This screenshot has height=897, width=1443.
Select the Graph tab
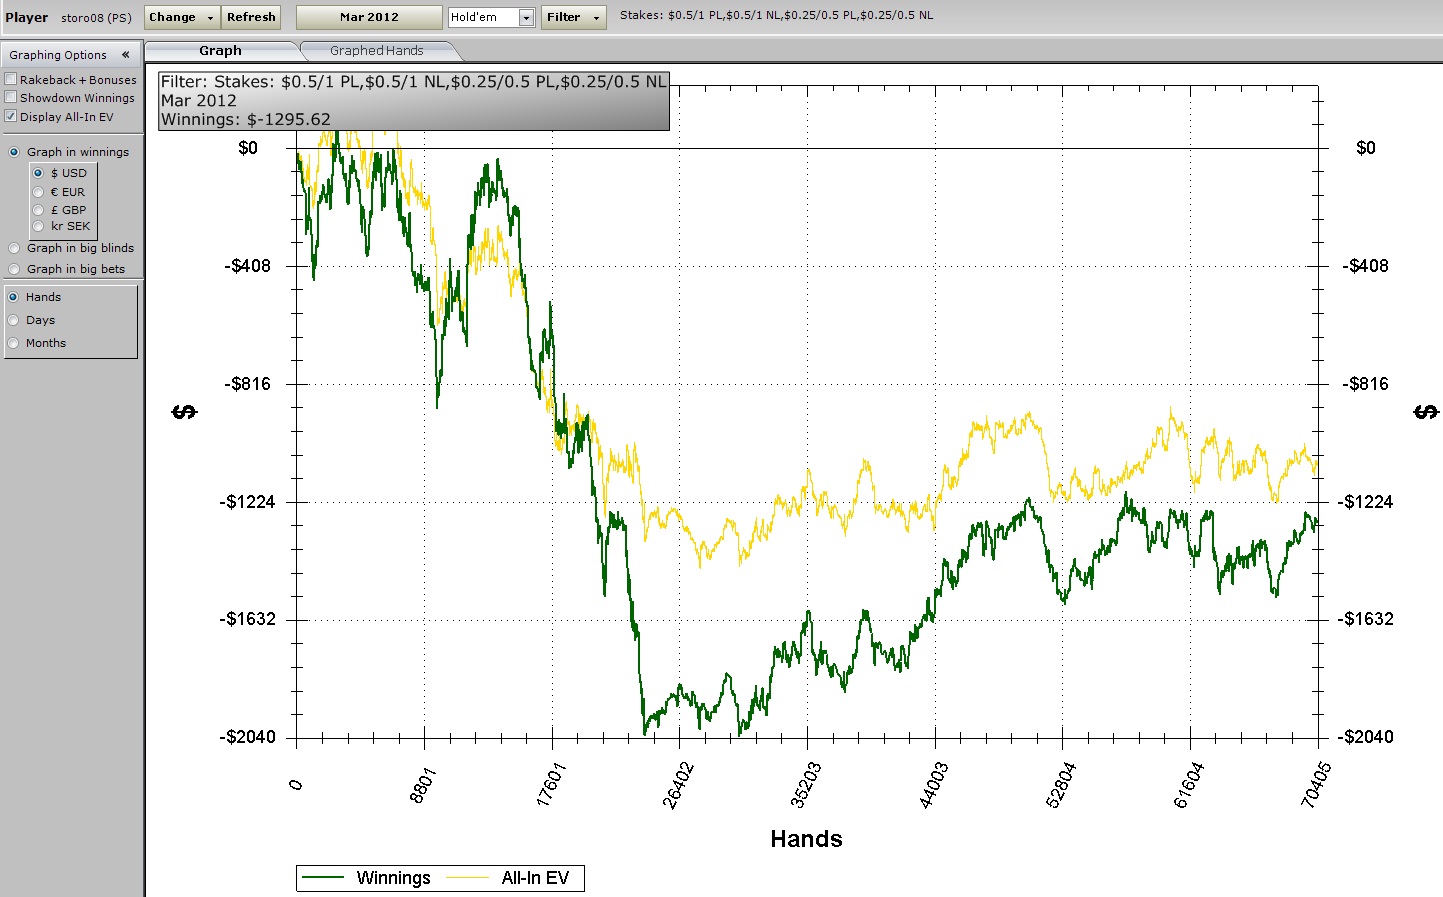(220, 51)
